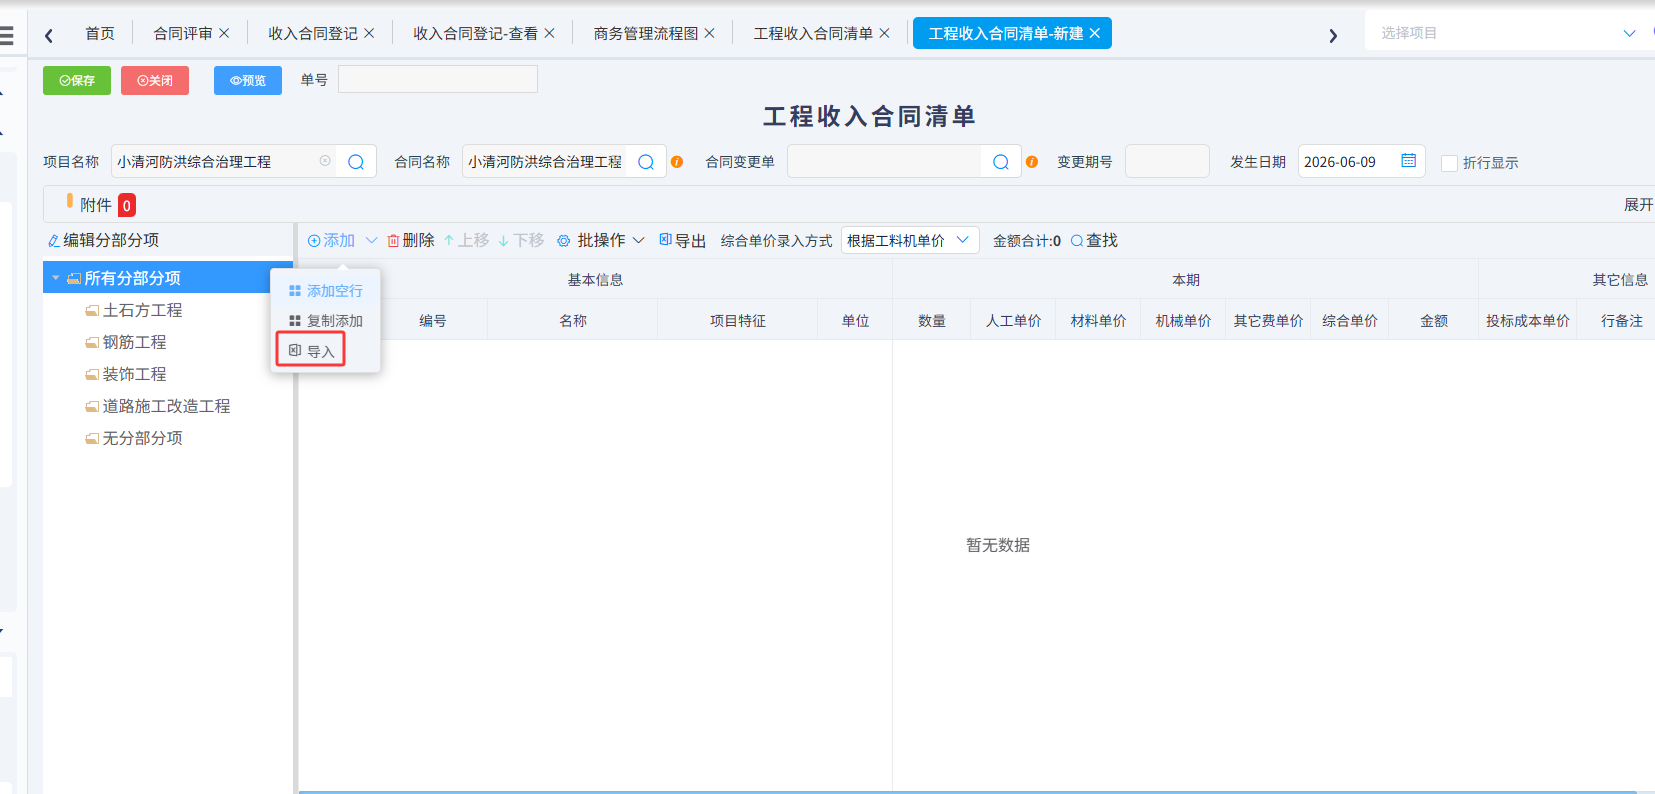Open info tip beside 合同变更单
The height and width of the screenshot is (794, 1655).
point(1032,162)
